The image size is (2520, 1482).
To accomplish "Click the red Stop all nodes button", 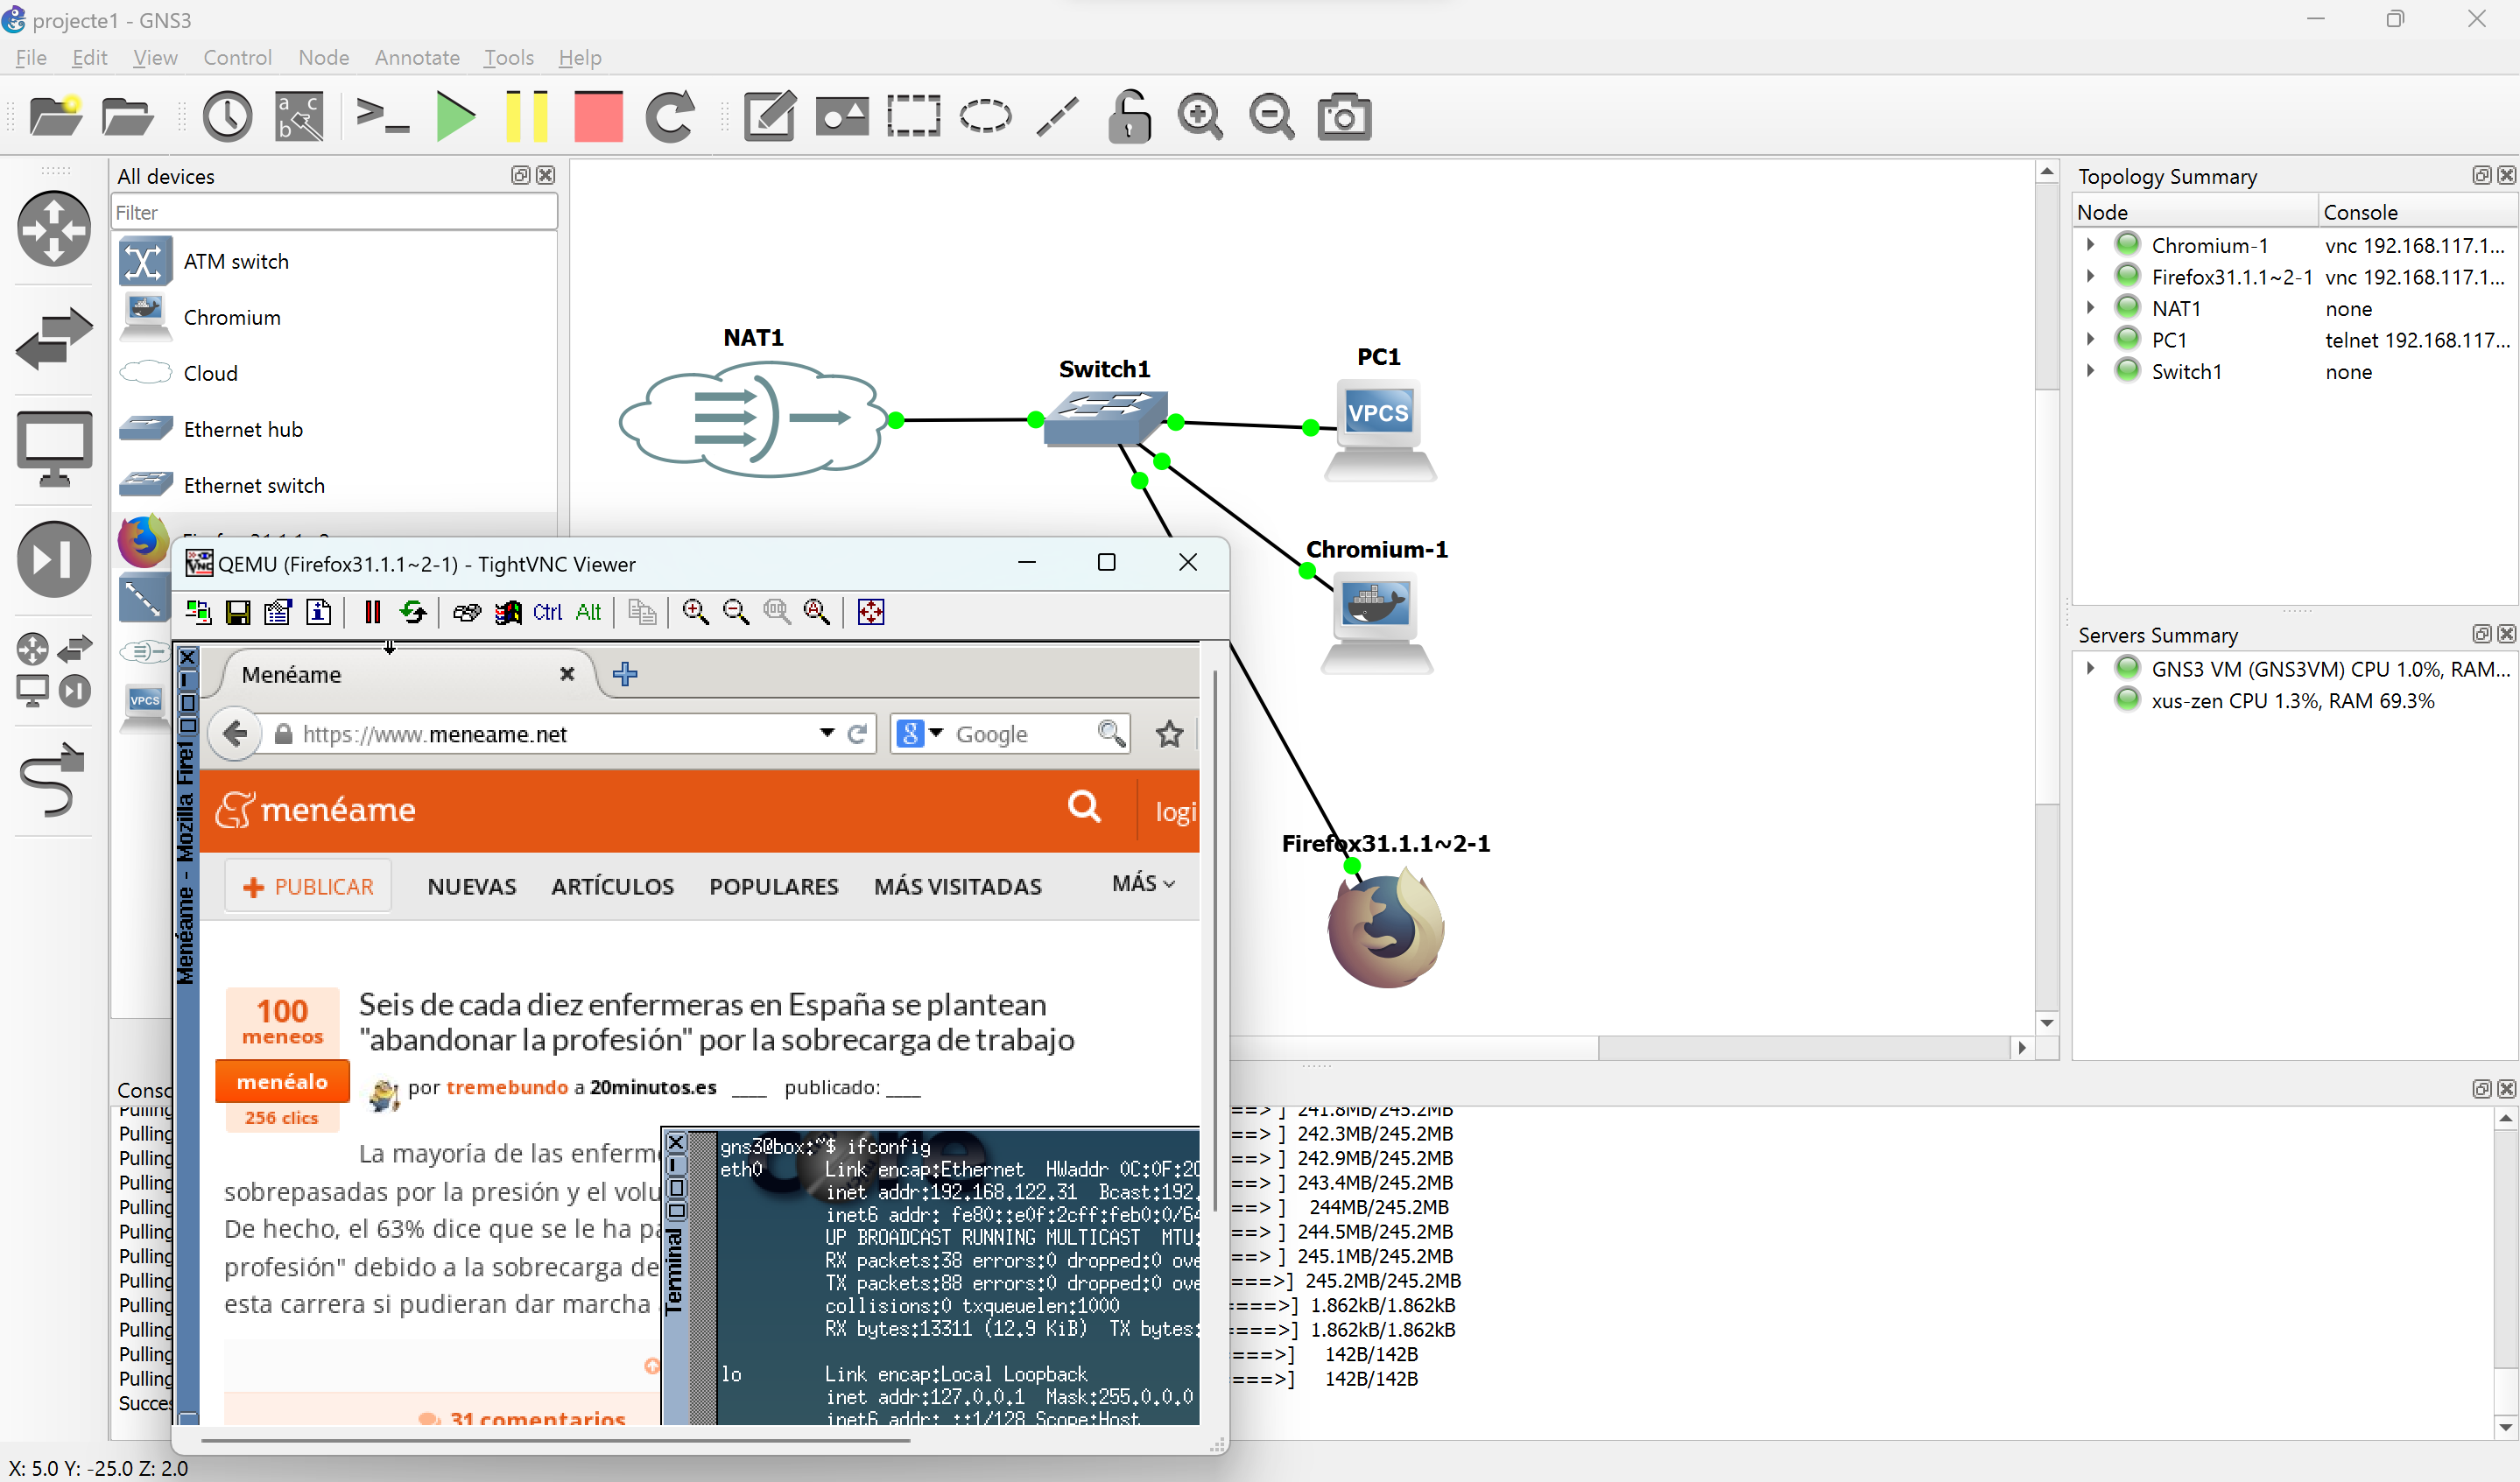I will click(598, 117).
